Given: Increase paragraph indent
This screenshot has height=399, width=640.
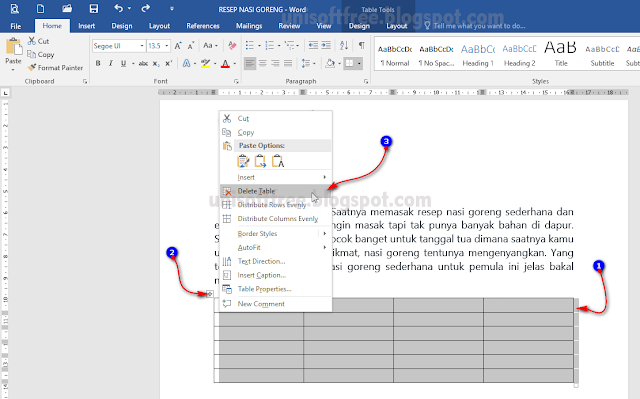Looking at the screenshot, I should [x=326, y=45].
